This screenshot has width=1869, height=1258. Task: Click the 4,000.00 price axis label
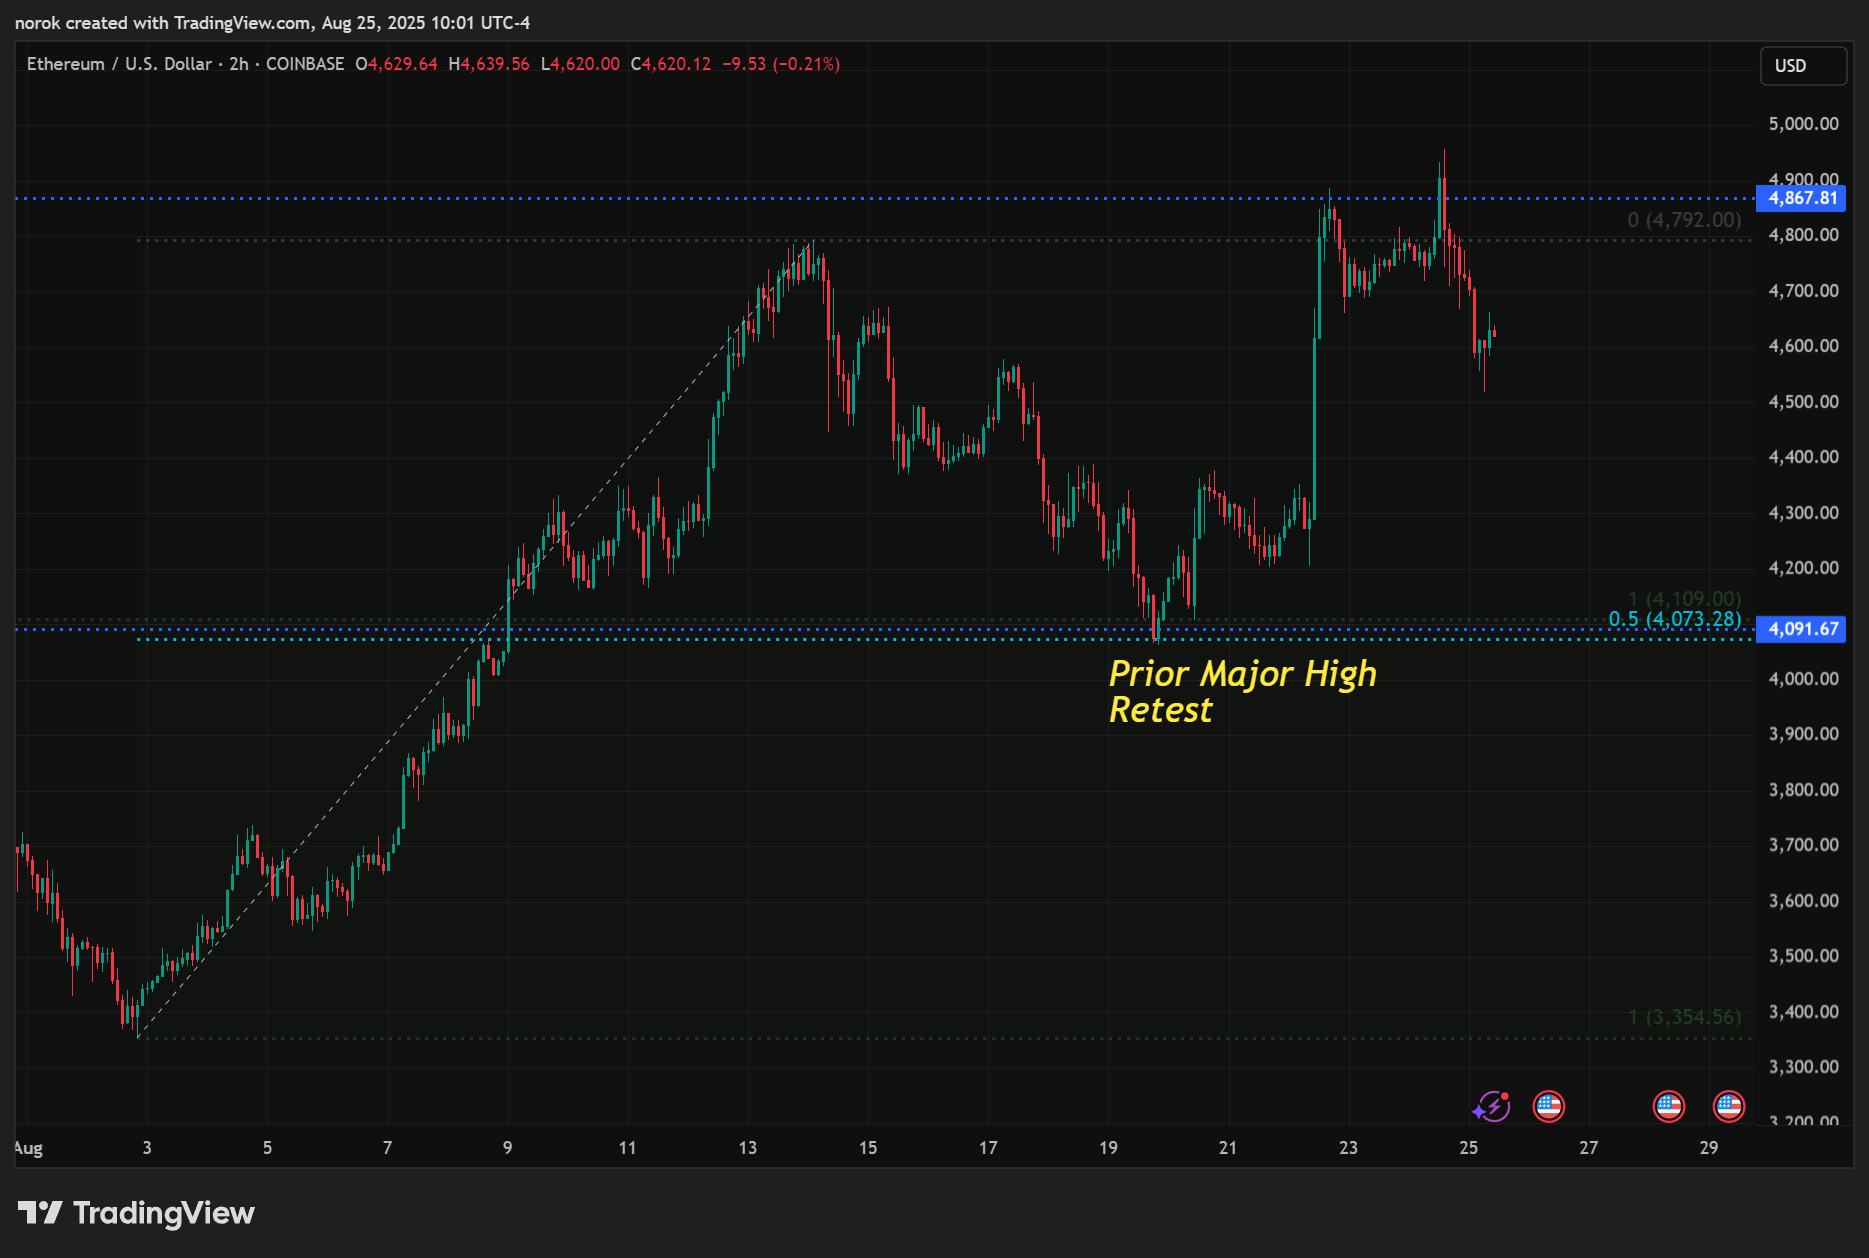(1803, 679)
